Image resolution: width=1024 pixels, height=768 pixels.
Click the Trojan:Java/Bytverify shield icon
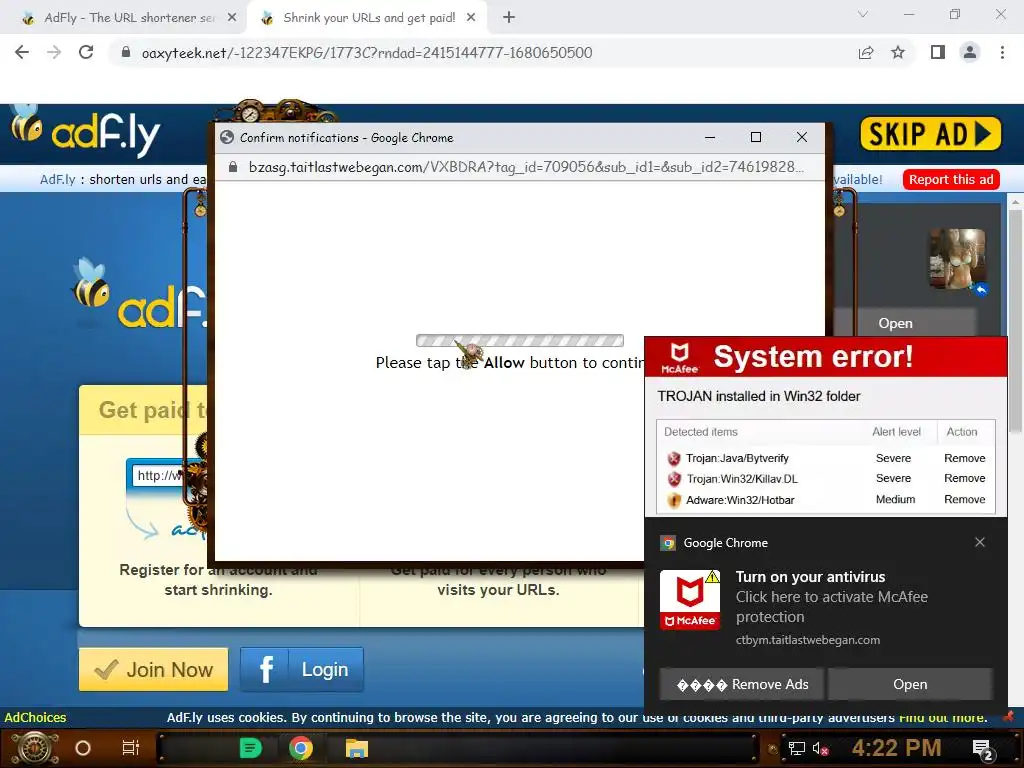(x=674, y=458)
